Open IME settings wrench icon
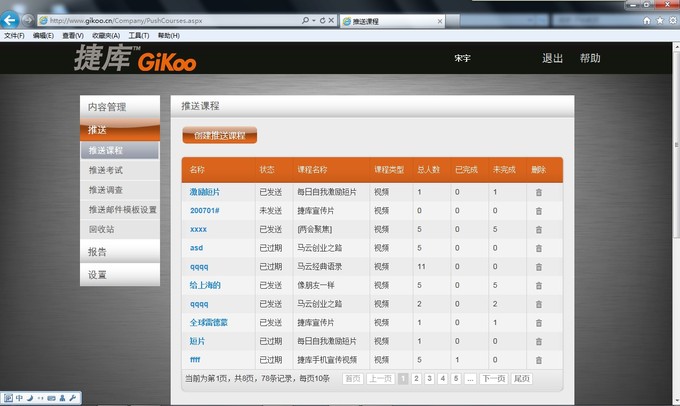 pos(72,398)
